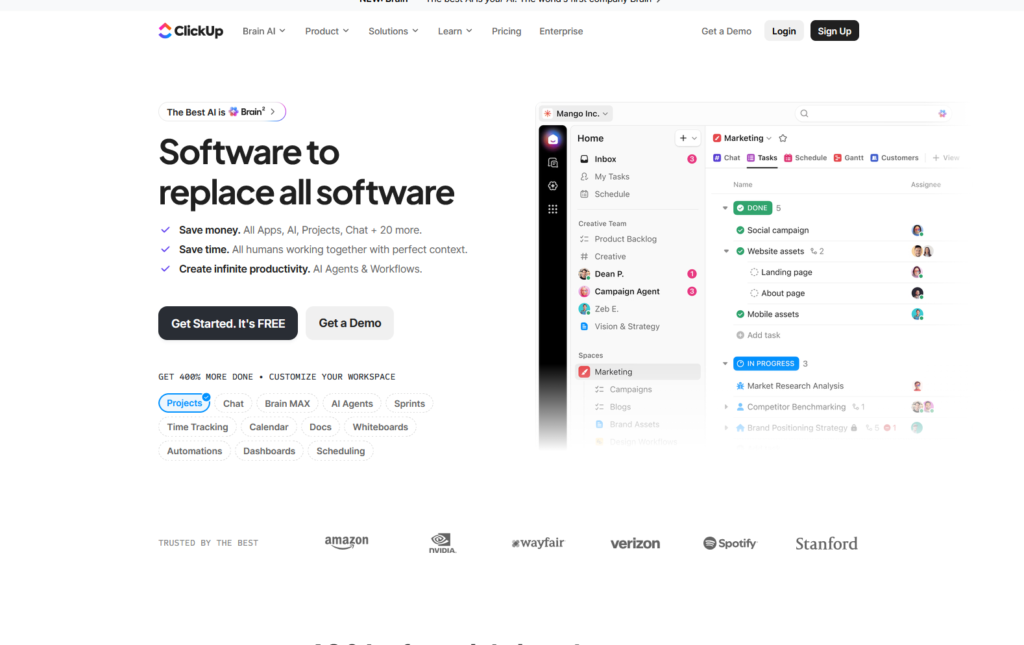The height and width of the screenshot is (645, 1024).
Task: Open the Brain AI menu
Action: (x=264, y=31)
